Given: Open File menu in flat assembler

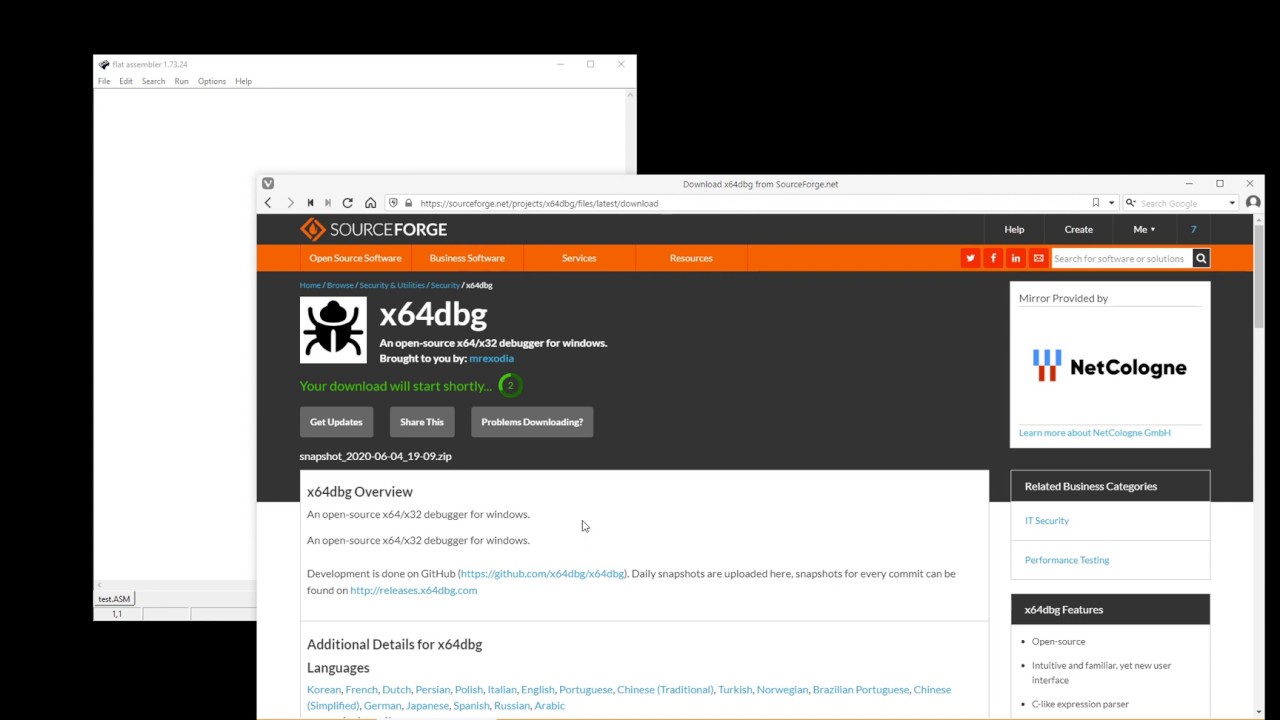Looking at the screenshot, I should [104, 81].
